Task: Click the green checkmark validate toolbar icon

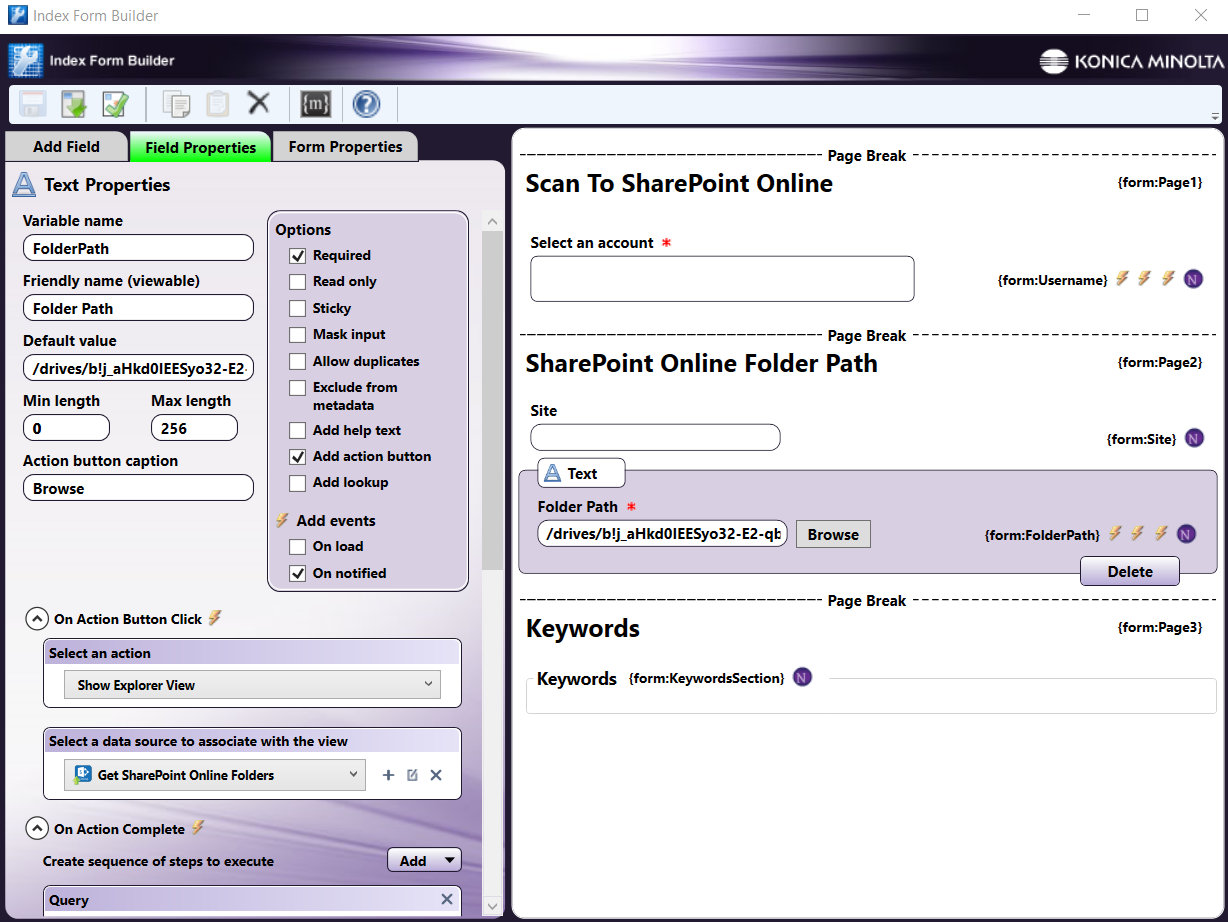Action: (115, 104)
